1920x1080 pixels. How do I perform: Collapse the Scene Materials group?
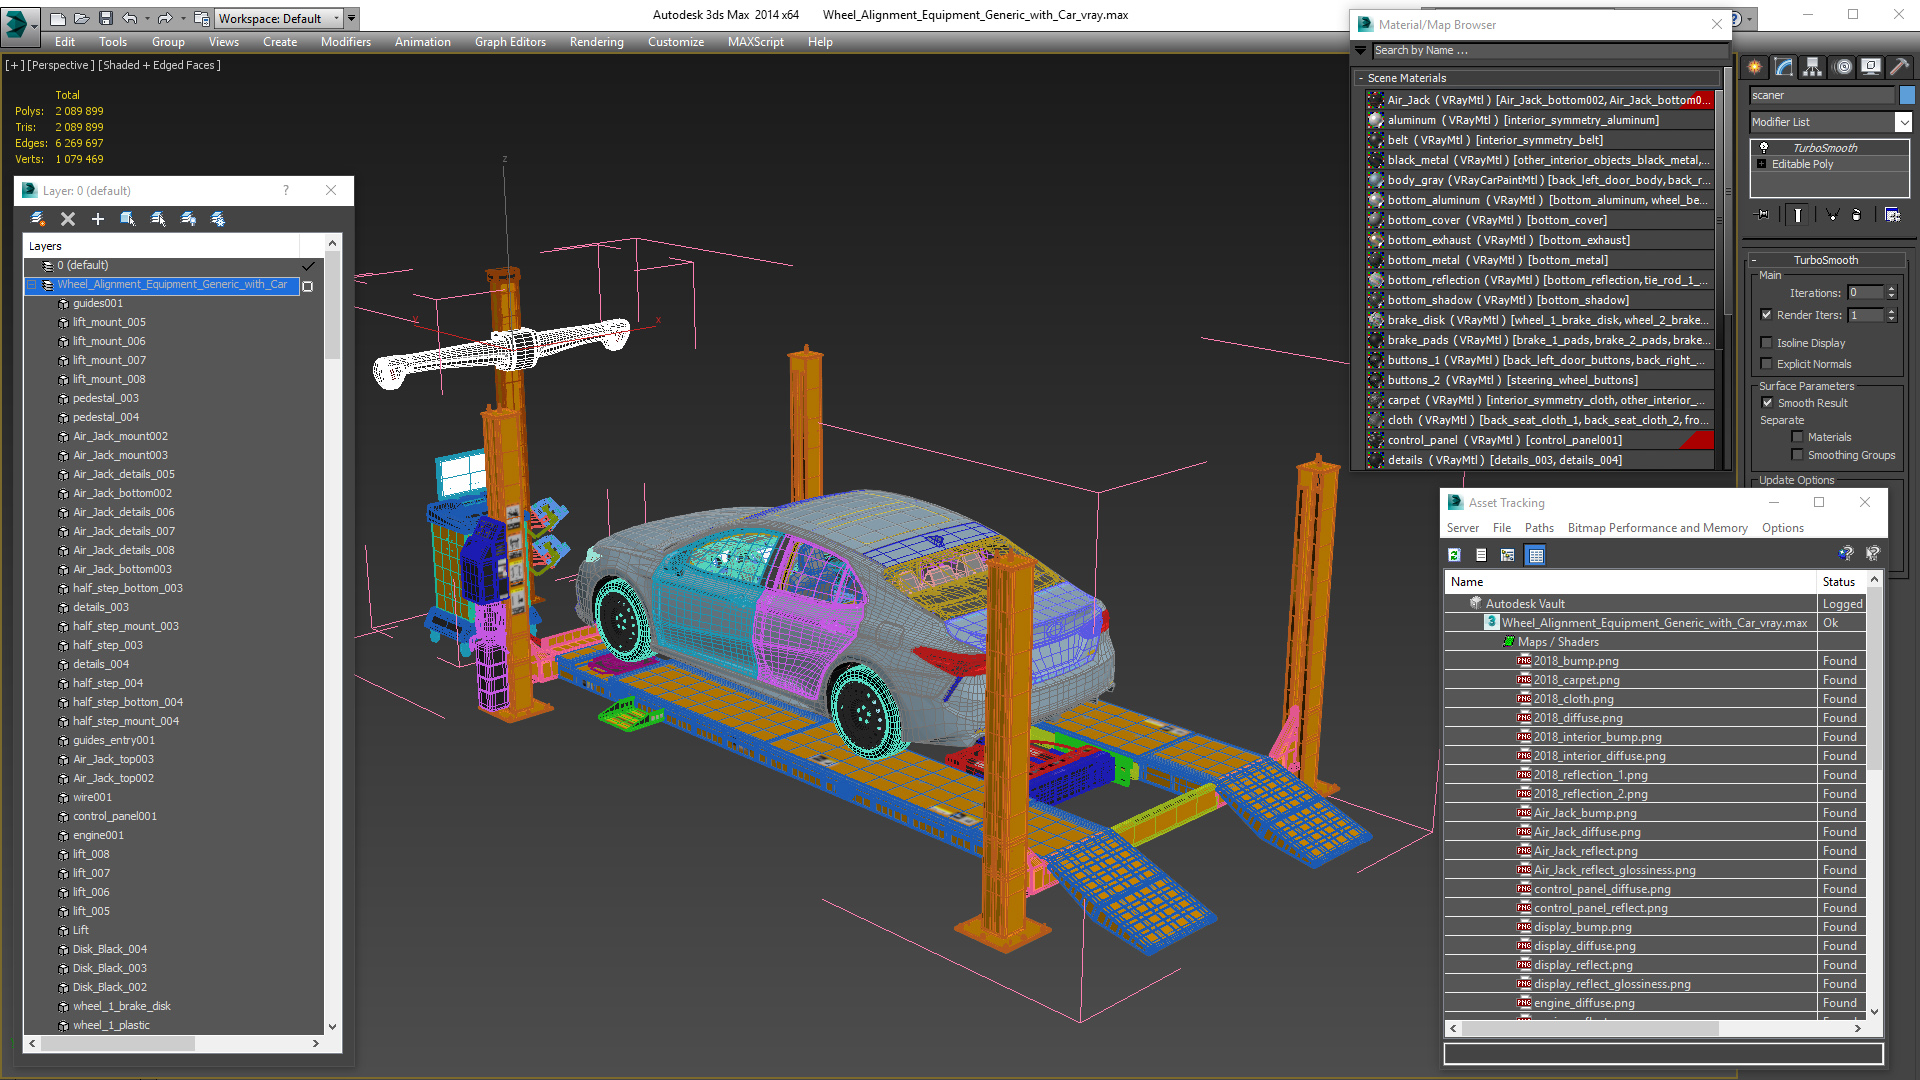coord(1361,78)
